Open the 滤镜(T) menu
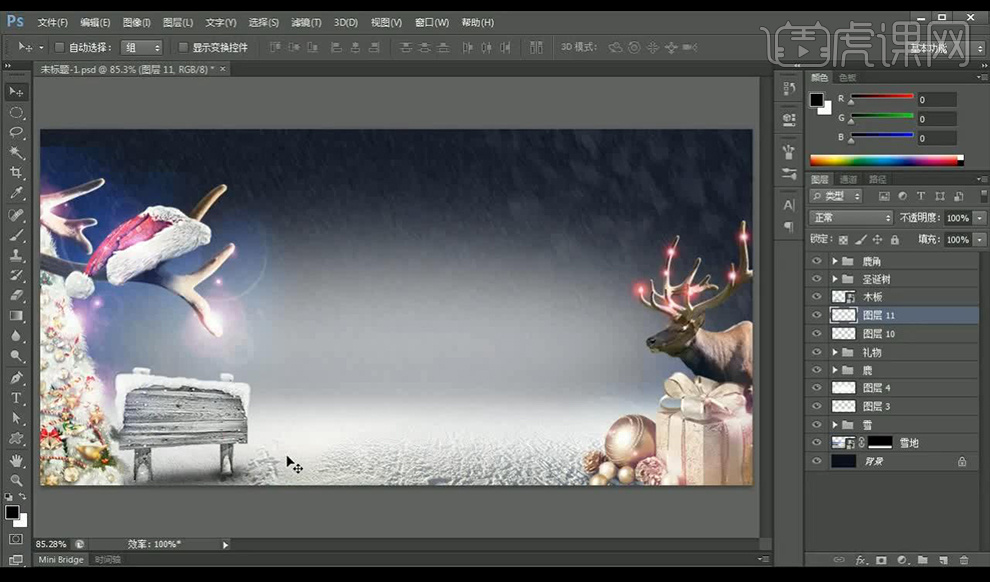The image size is (990, 582). (x=306, y=23)
